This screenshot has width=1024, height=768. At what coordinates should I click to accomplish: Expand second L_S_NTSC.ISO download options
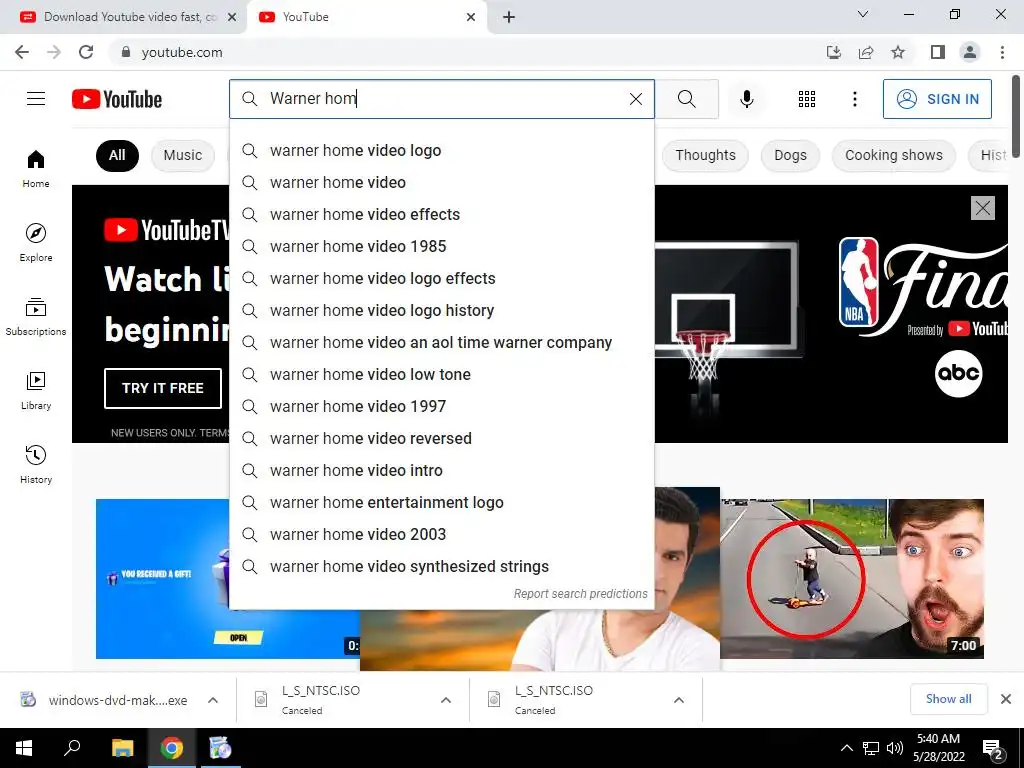(679, 700)
